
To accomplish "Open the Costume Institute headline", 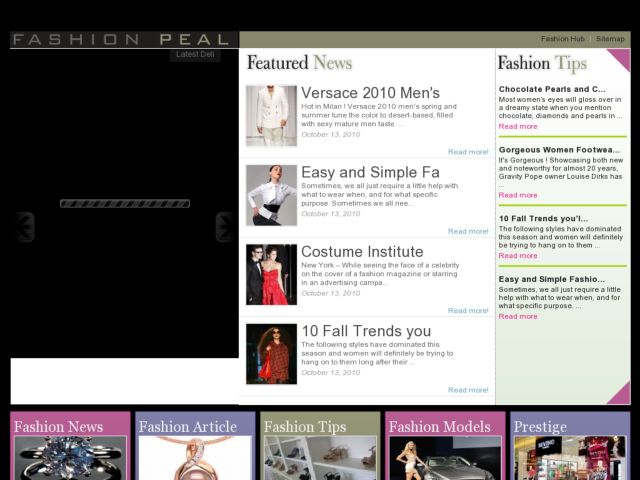I will coord(362,251).
